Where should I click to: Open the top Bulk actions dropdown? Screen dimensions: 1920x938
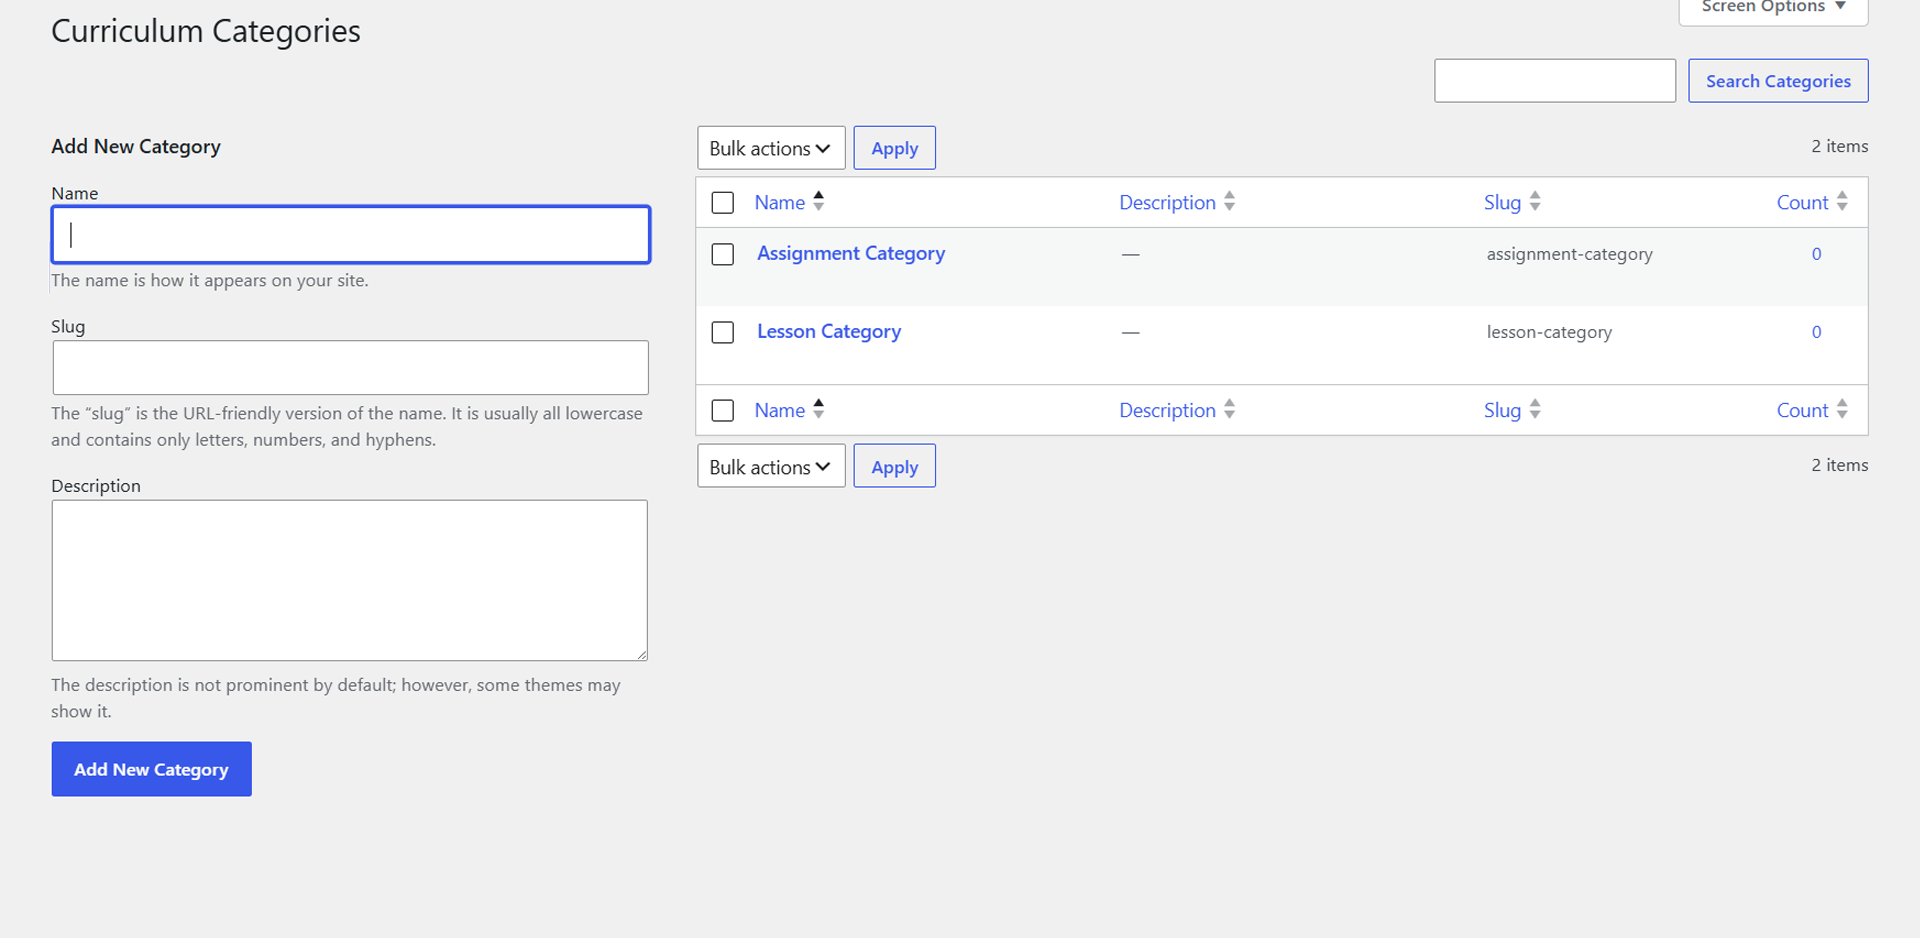[x=771, y=148]
